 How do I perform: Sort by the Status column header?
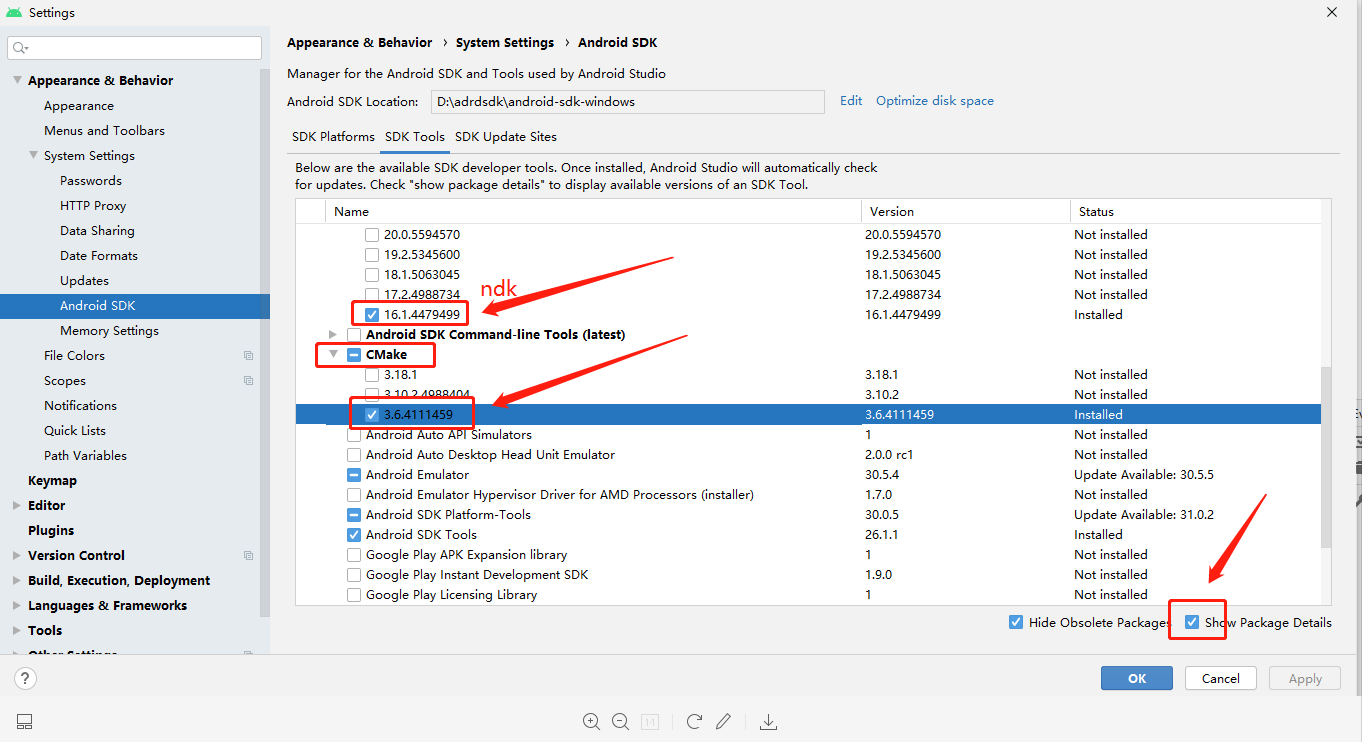(1194, 212)
